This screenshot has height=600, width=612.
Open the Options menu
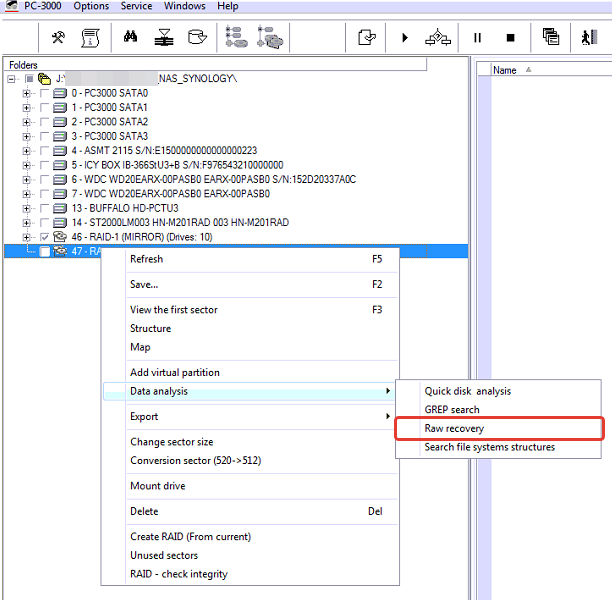click(91, 6)
